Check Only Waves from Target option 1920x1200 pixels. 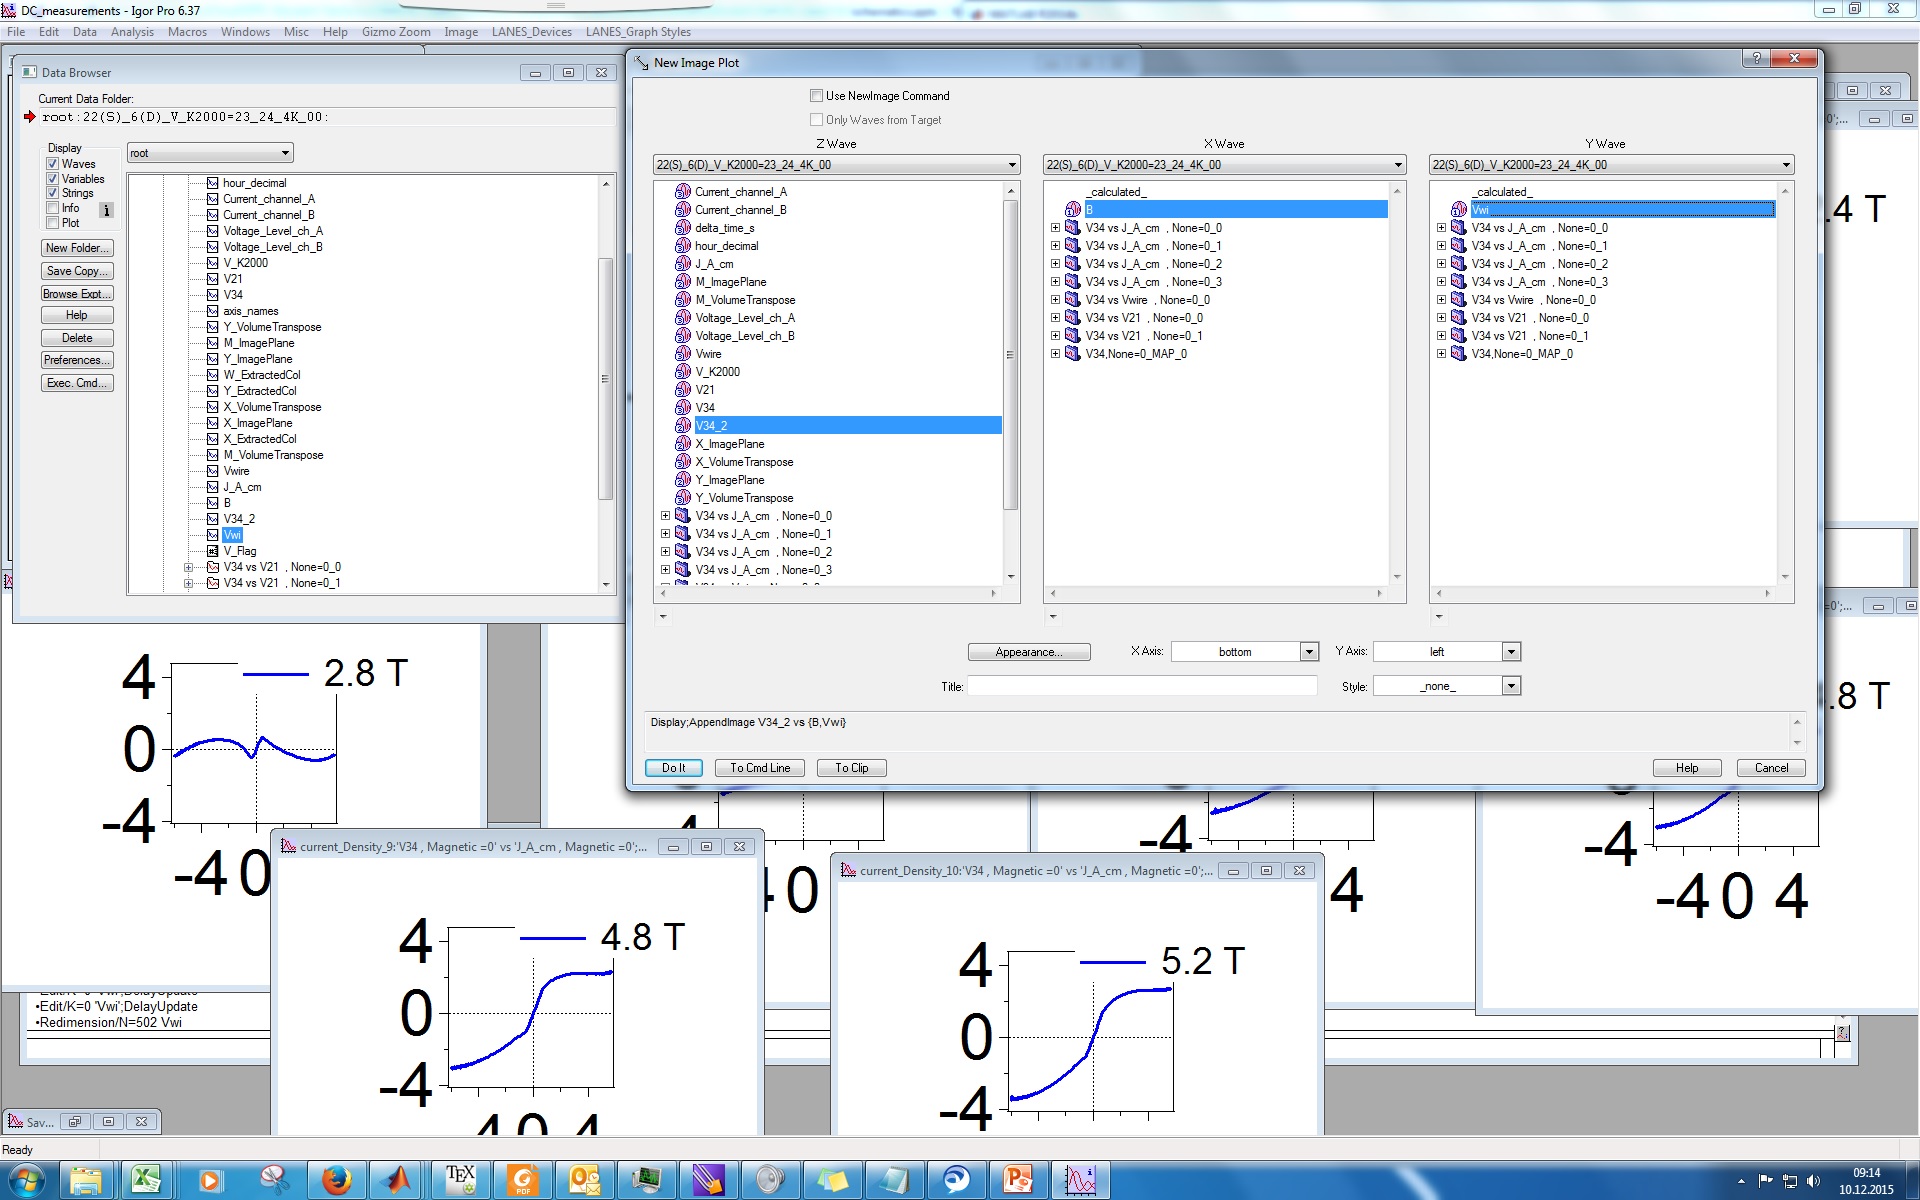[x=818, y=119]
